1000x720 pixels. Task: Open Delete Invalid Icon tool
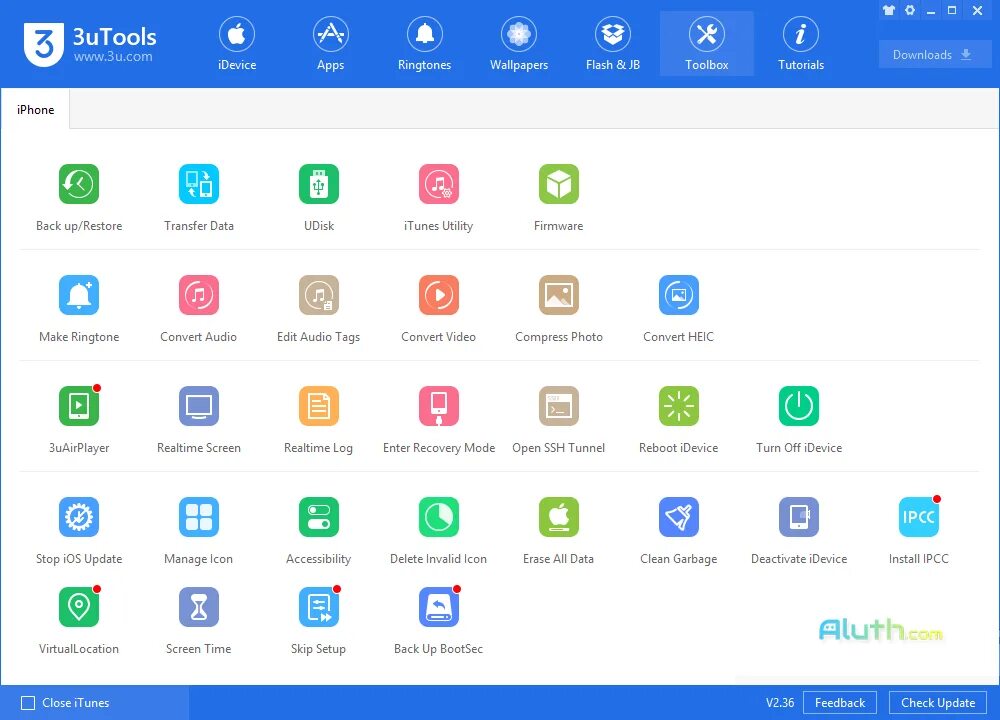439,517
